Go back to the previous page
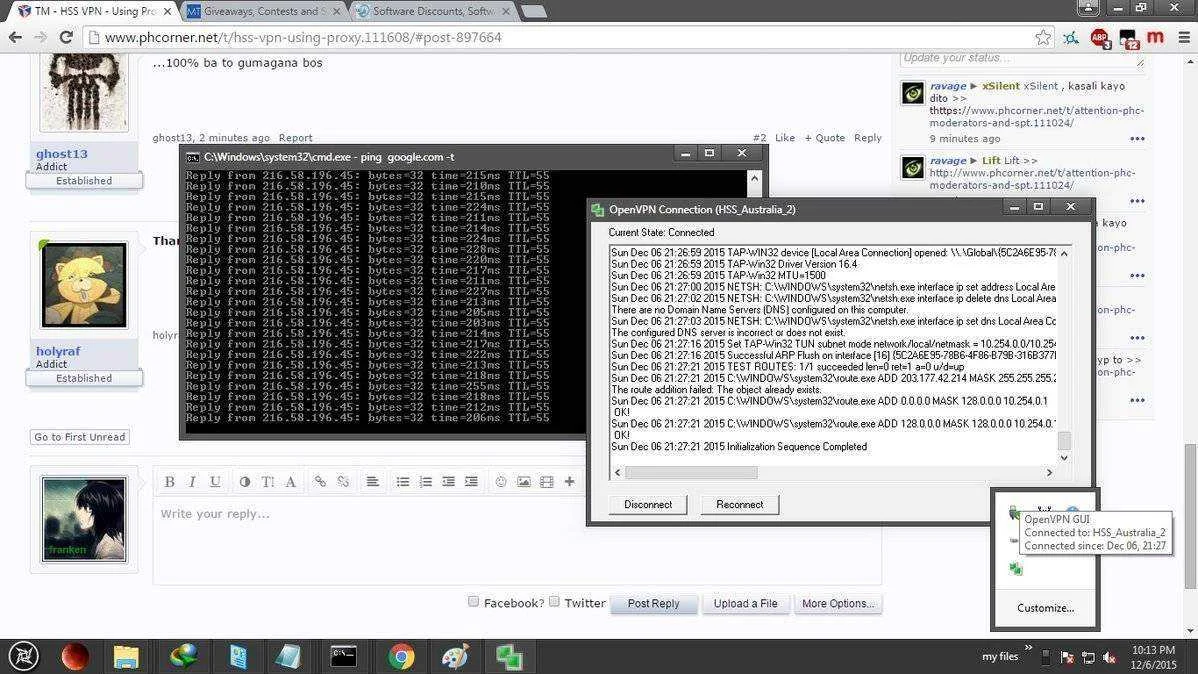 point(15,37)
